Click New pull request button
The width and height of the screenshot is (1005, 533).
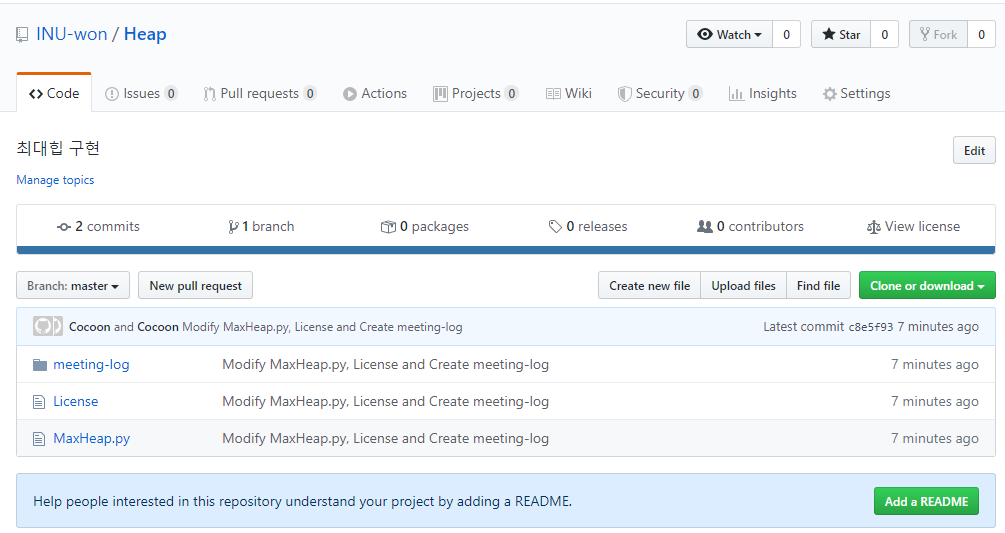pos(195,286)
